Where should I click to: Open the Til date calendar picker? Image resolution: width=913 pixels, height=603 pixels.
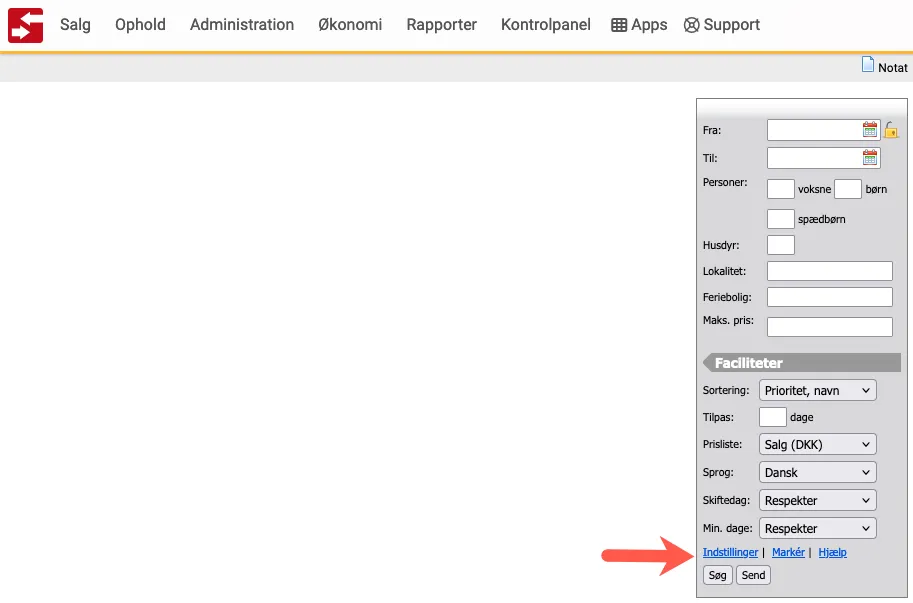(870, 158)
